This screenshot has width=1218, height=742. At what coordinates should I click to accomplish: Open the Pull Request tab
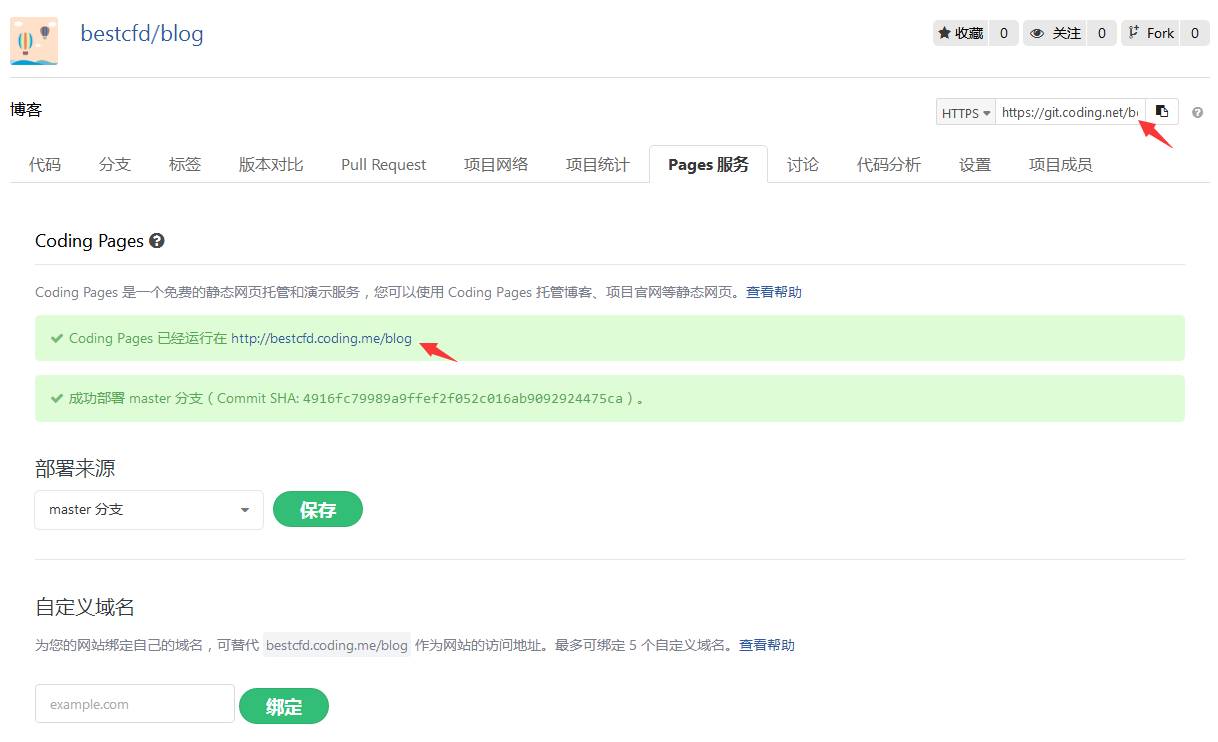pyautogui.click(x=383, y=165)
